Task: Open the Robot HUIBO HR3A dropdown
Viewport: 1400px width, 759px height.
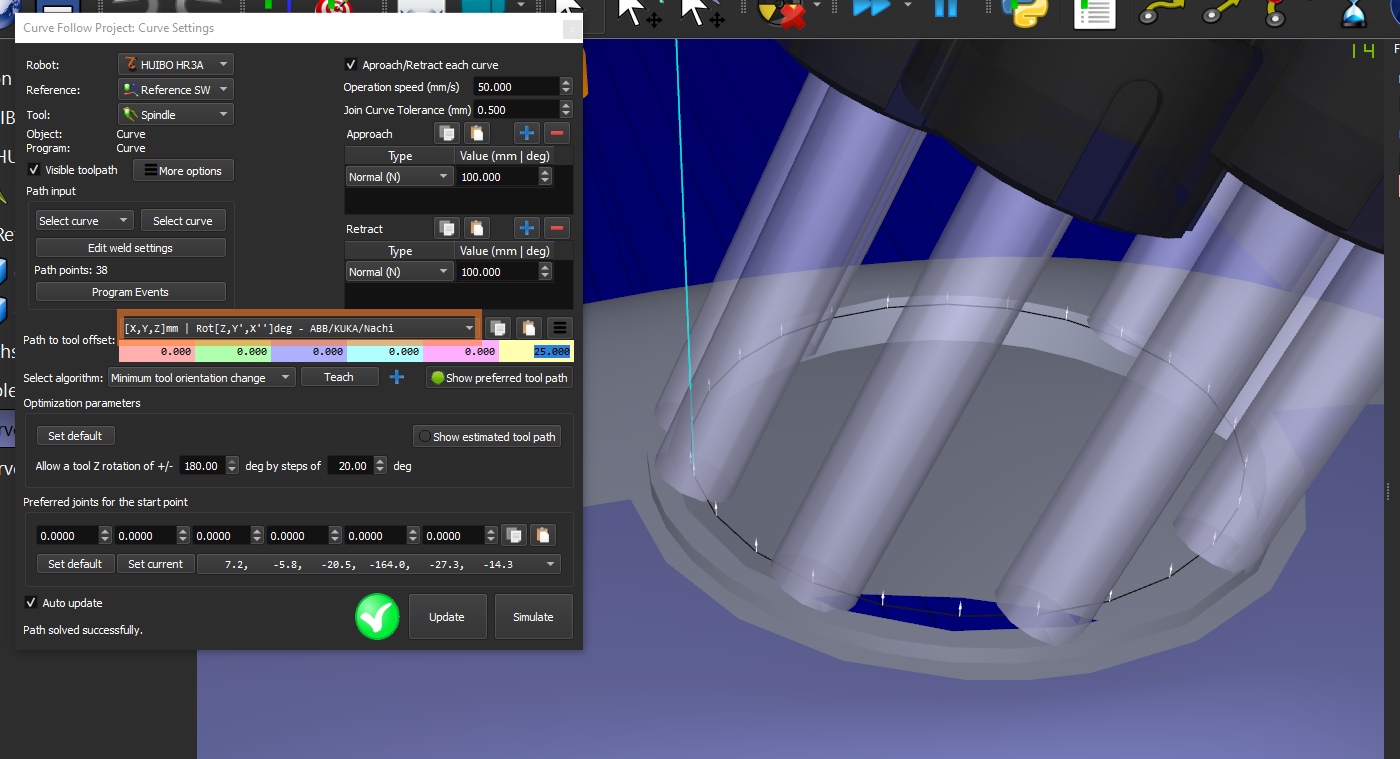Action: click(175, 64)
